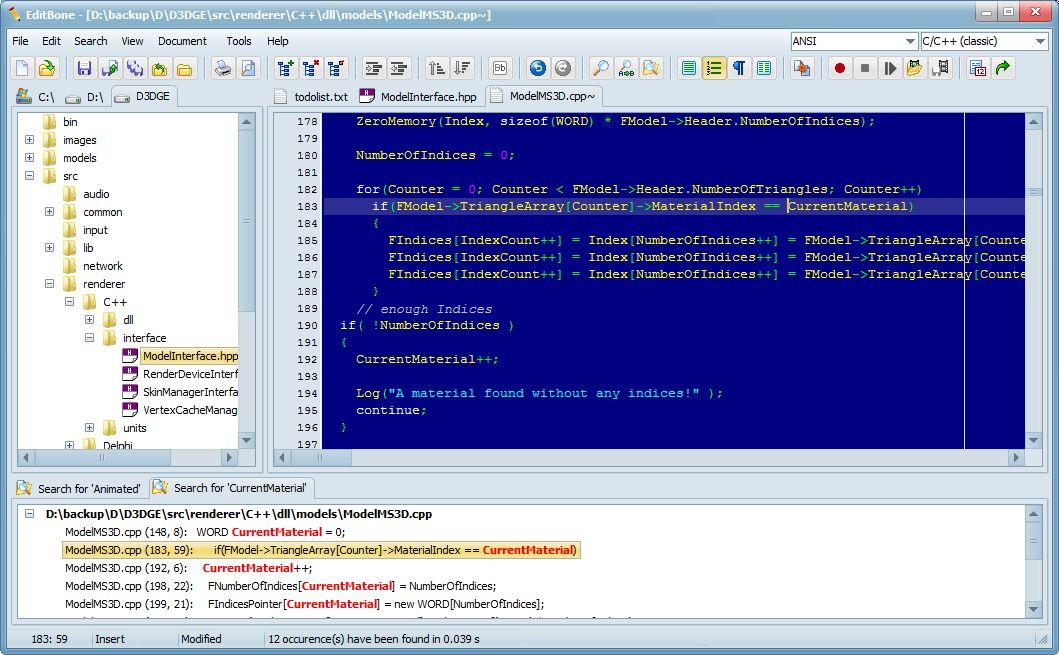Click the Print icon in toolbar
This screenshot has height=655, width=1059.
(x=223, y=68)
